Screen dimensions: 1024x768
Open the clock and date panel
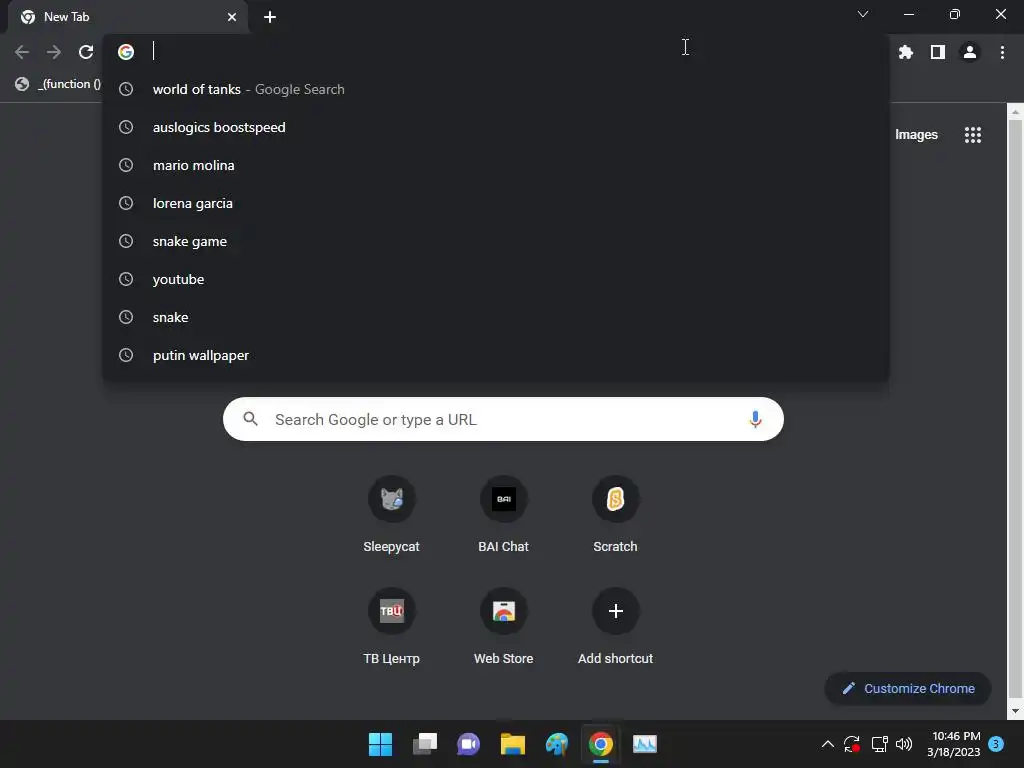pos(953,744)
